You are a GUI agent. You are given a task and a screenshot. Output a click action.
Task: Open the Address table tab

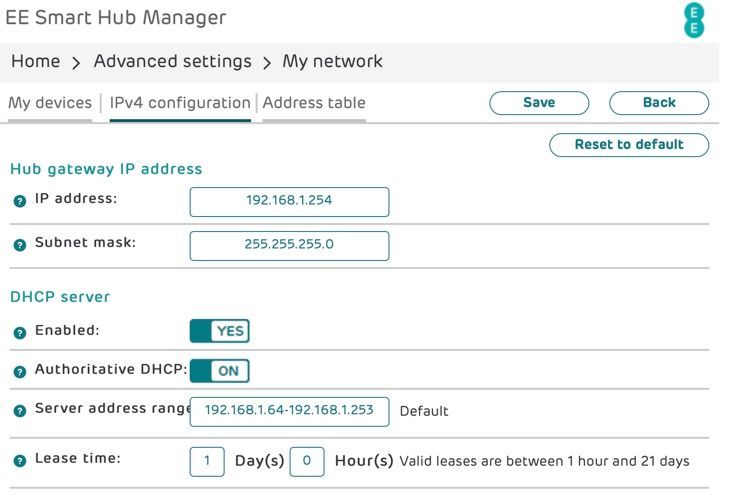click(x=314, y=103)
